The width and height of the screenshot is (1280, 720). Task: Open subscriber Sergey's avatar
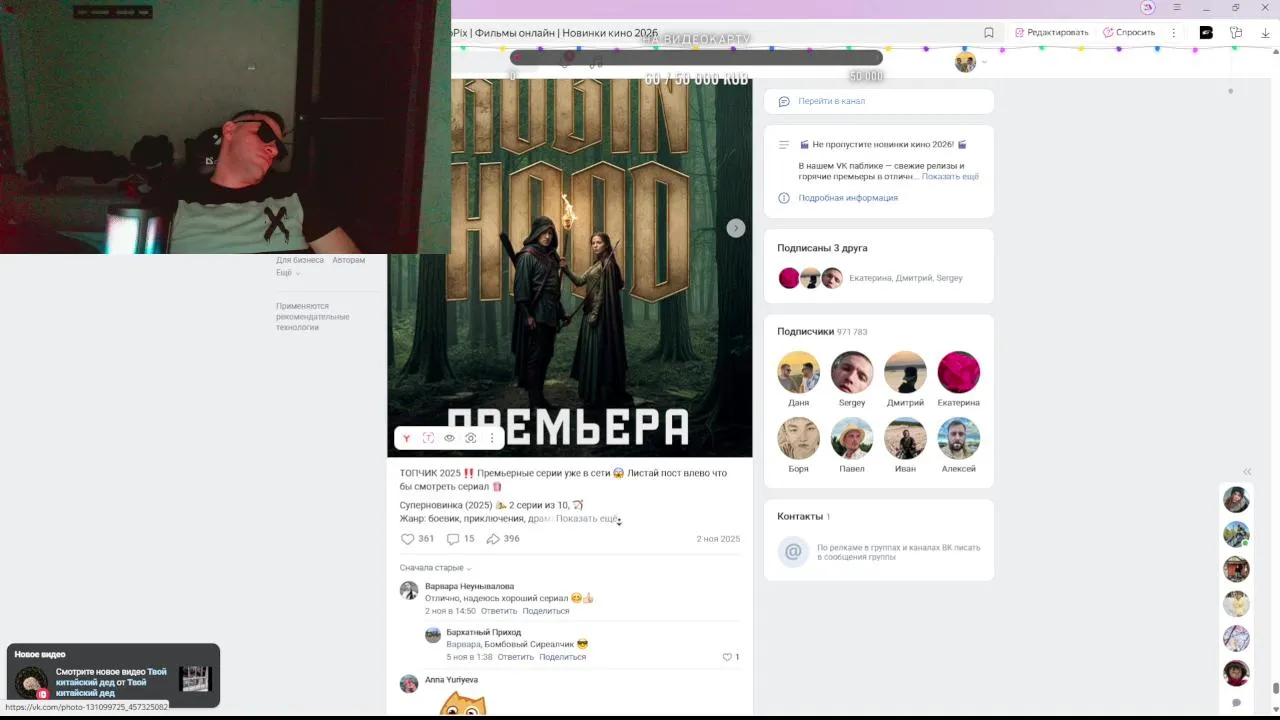pos(852,372)
